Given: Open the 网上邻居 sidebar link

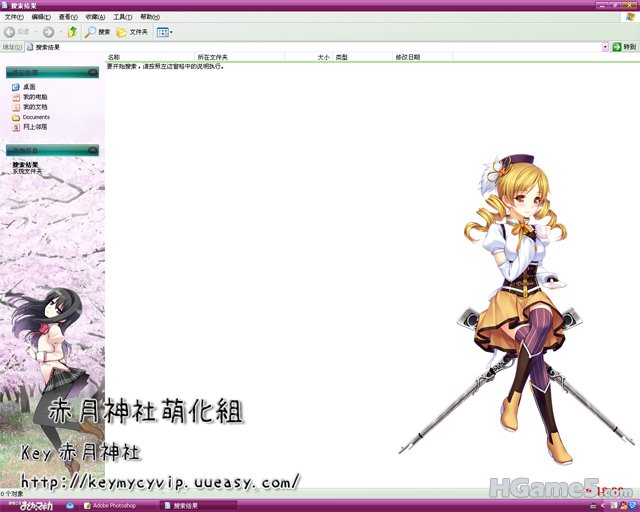Looking at the screenshot, I should (35, 127).
